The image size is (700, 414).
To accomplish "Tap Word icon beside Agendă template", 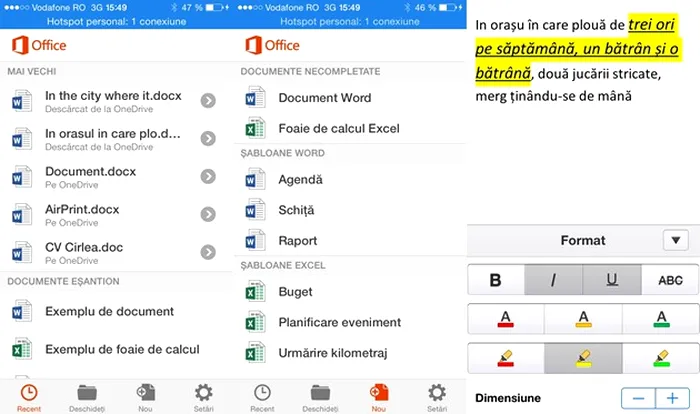I will [255, 179].
